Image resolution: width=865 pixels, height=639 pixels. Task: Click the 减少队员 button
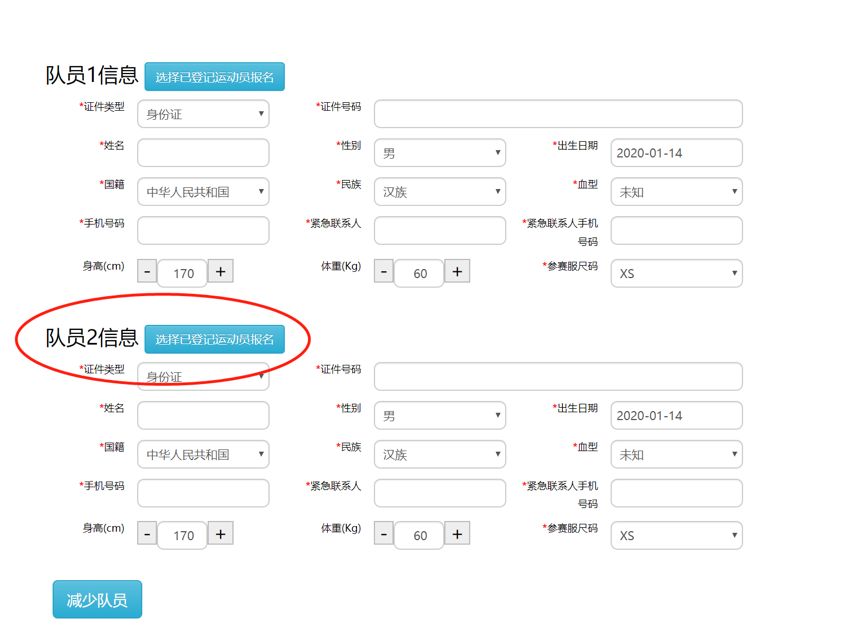tap(97, 599)
